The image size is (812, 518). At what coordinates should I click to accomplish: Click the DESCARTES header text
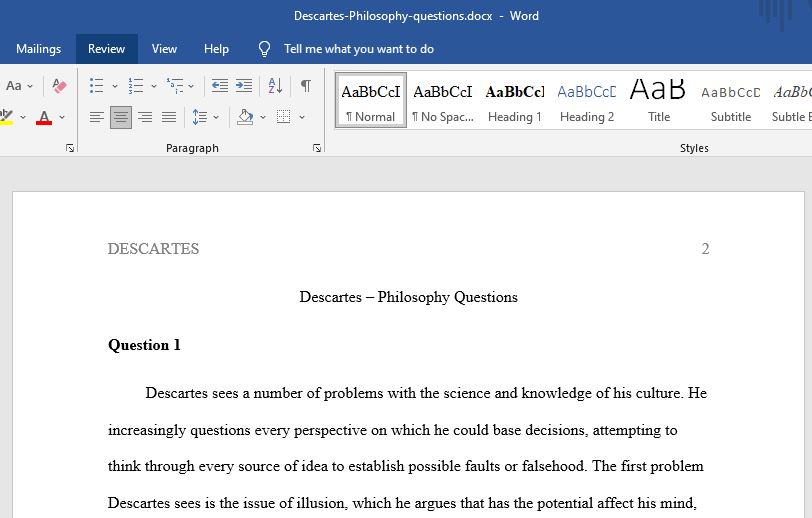[x=153, y=249]
